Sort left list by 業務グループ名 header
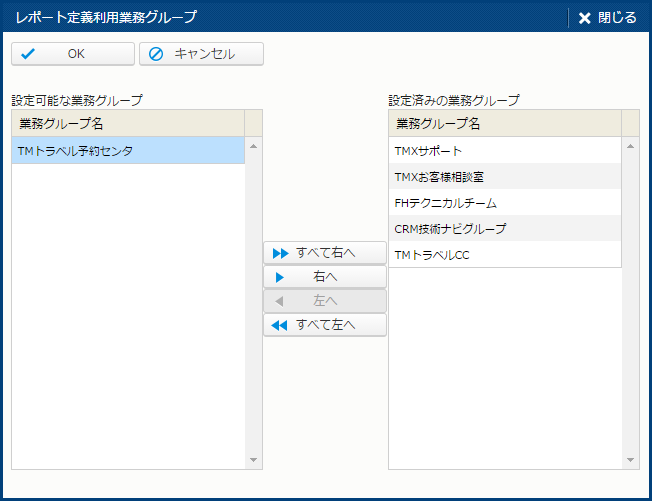 pyautogui.click(x=127, y=124)
